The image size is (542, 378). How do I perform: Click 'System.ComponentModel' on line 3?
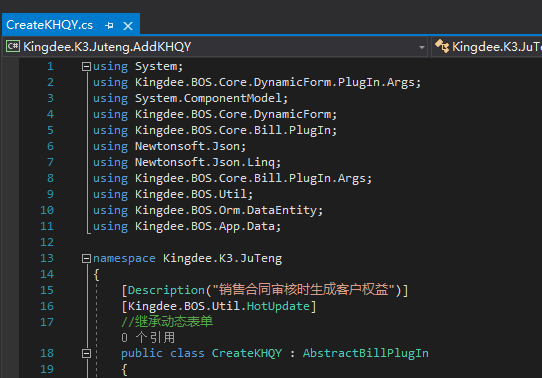click(208, 98)
